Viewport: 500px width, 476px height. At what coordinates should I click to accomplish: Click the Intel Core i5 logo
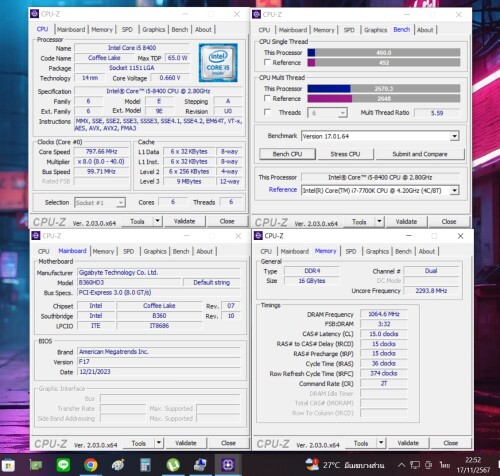pyautogui.click(x=218, y=63)
